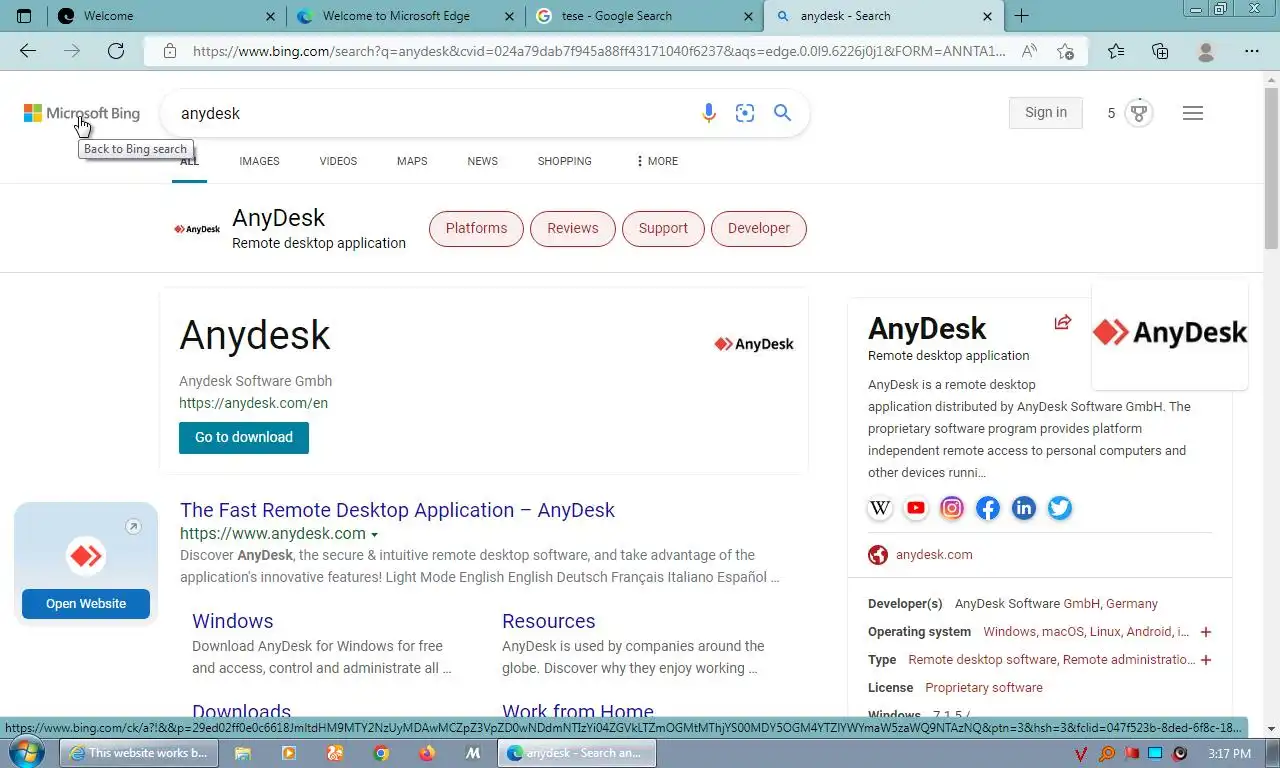Open a new browser tab
The image size is (1280, 768).
tap(1021, 16)
